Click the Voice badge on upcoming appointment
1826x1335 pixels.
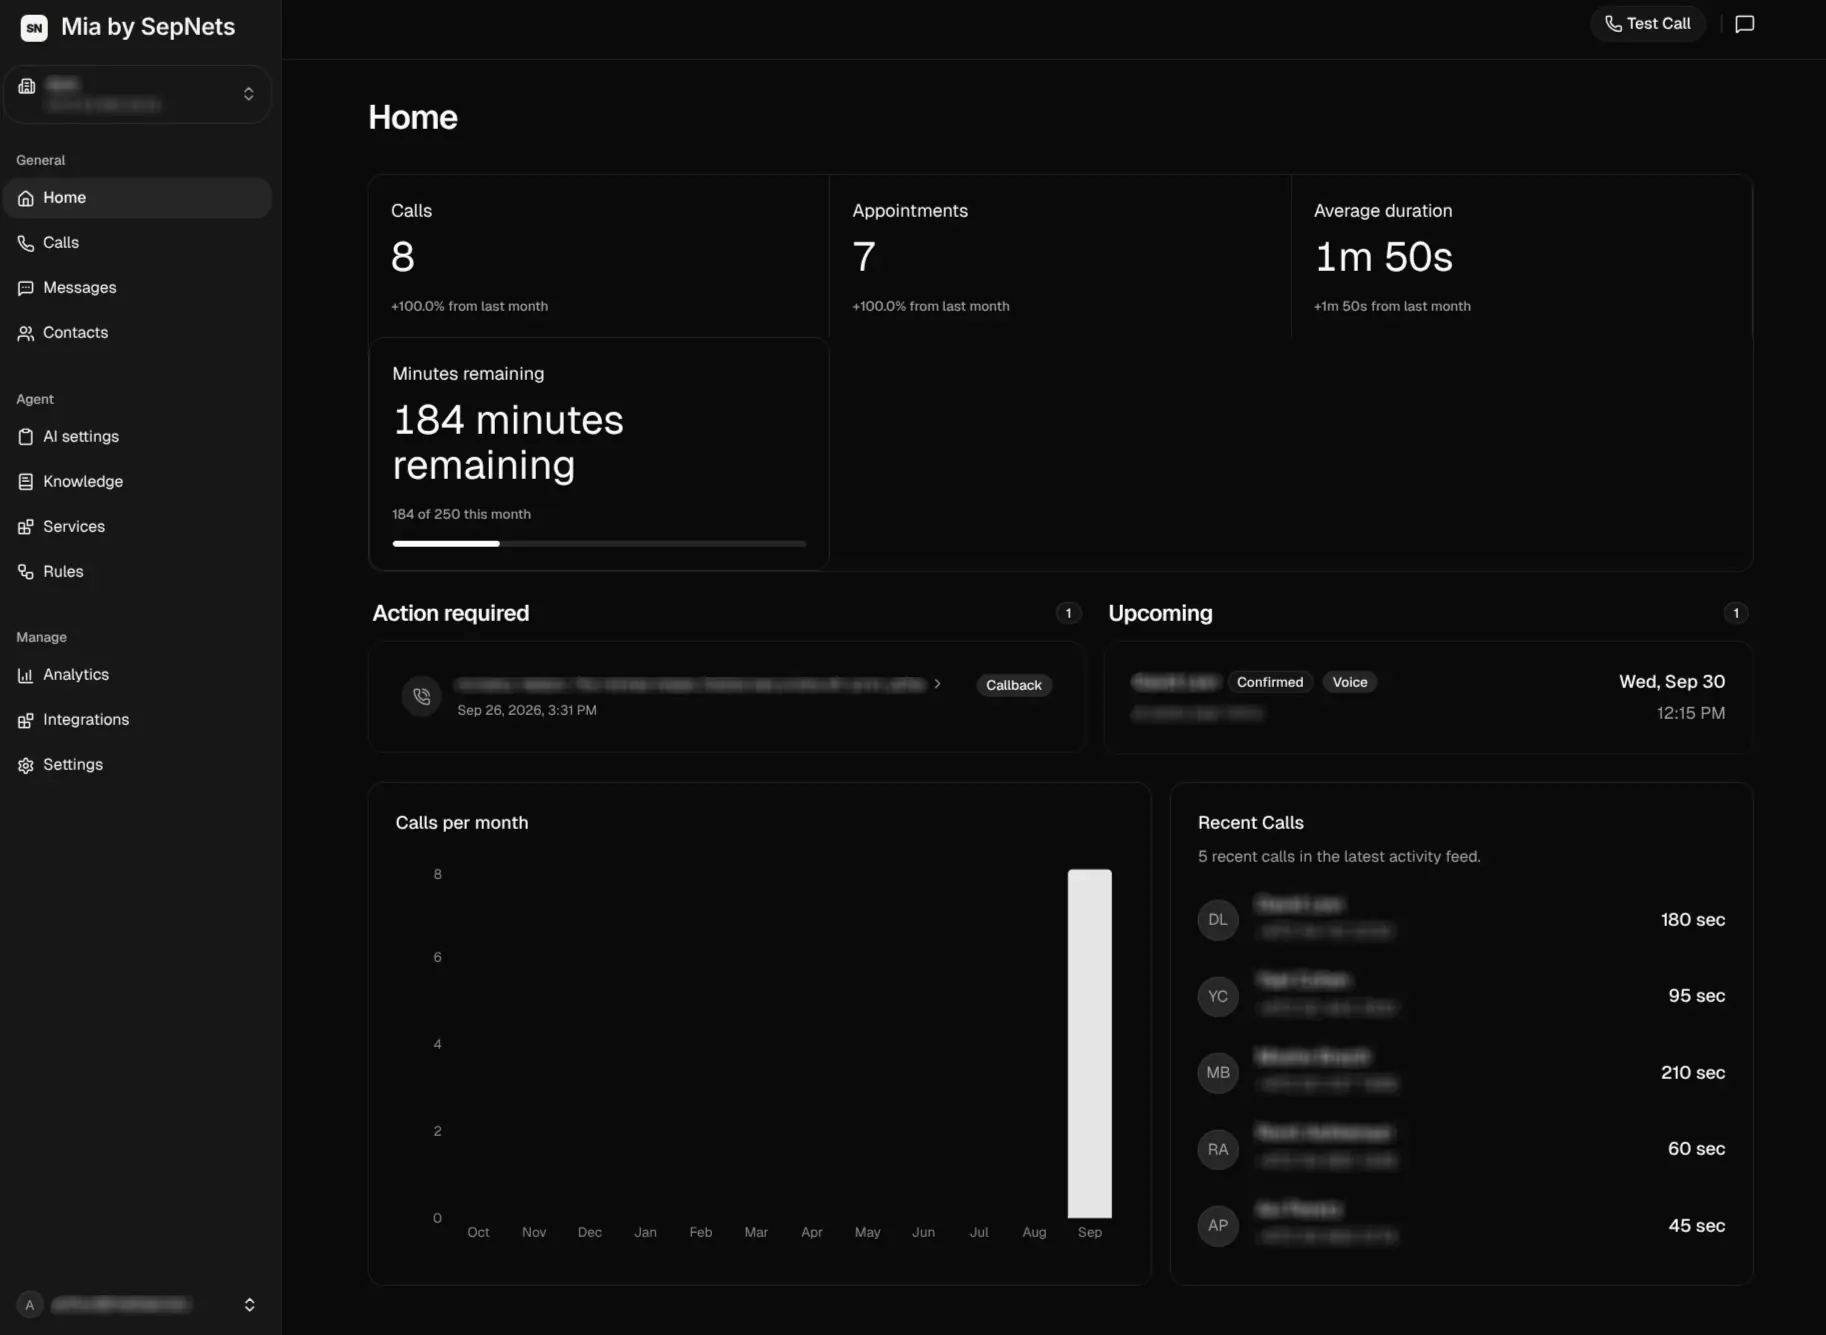[1350, 682]
